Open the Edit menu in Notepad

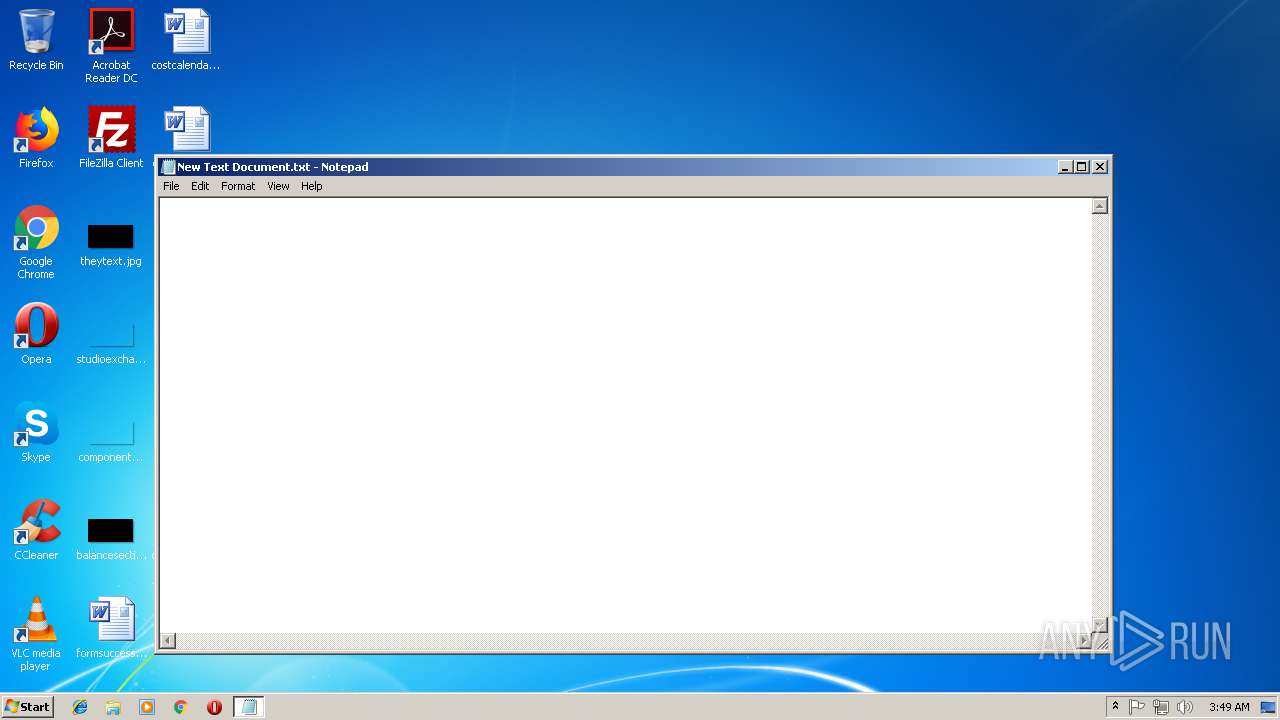[200, 186]
